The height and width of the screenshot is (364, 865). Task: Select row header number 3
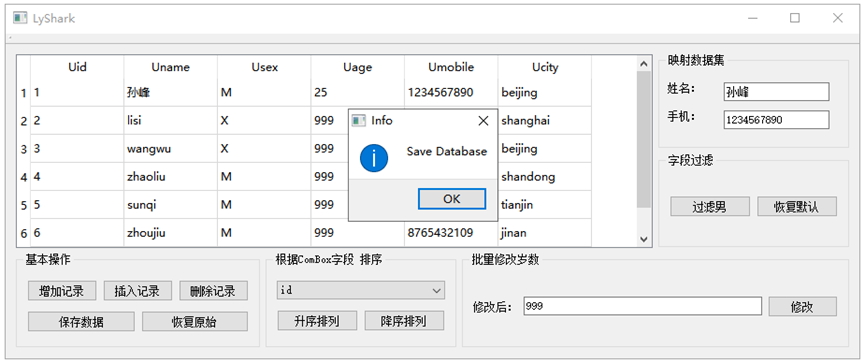click(x=24, y=149)
